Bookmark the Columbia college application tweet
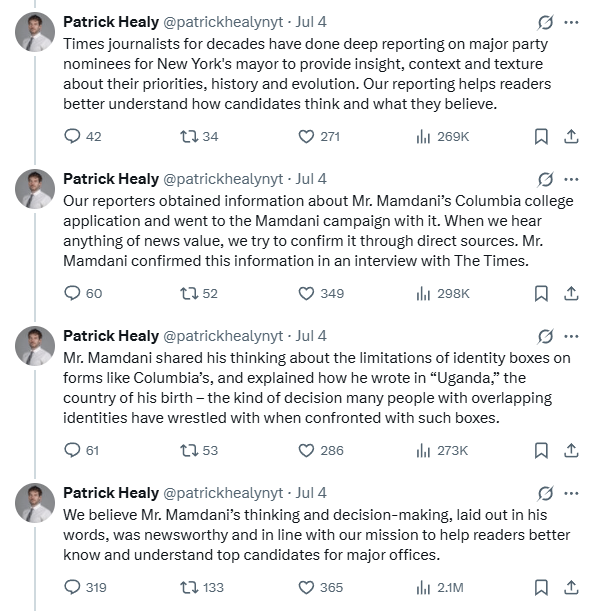 coord(541,294)
